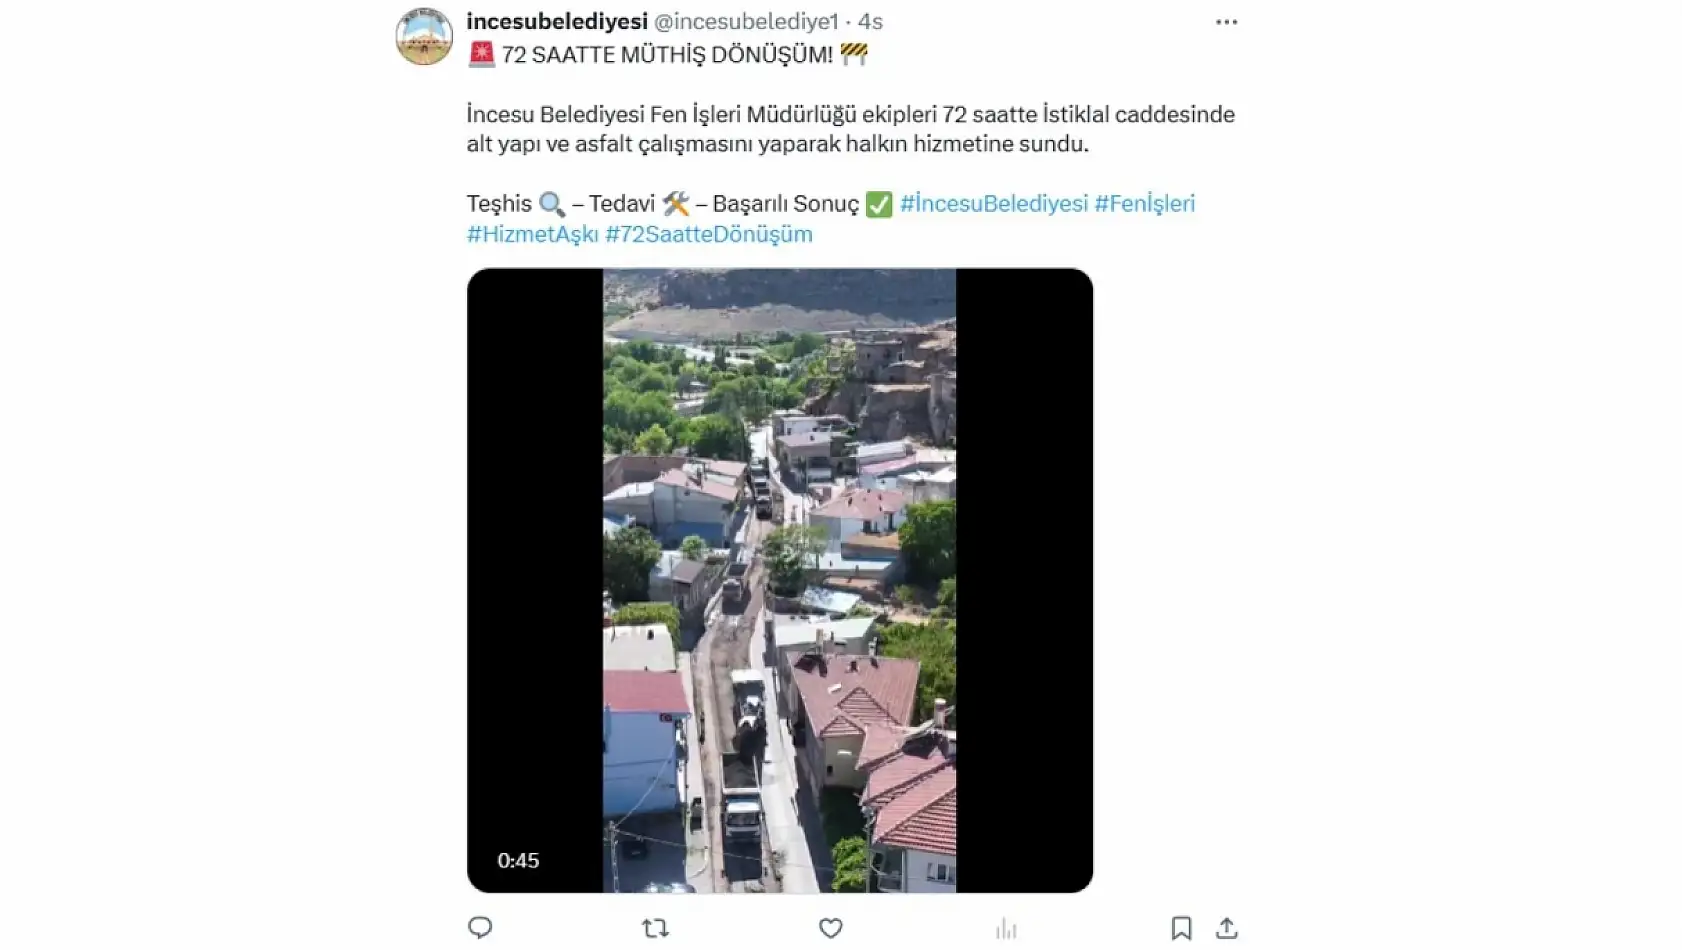1682x950 pixels.
Task: Click the reply speech bubble icon
Action: pos(480,928)
